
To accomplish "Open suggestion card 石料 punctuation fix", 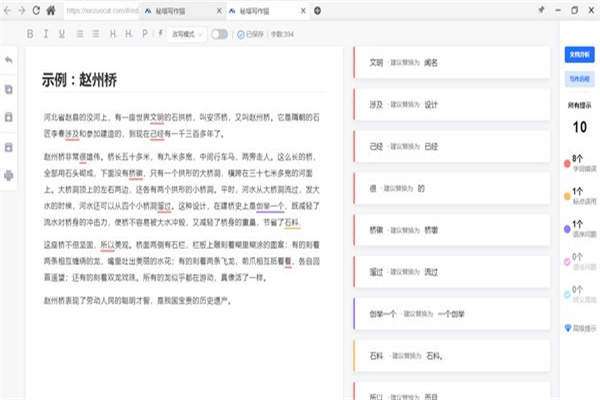I will (452, 356).
